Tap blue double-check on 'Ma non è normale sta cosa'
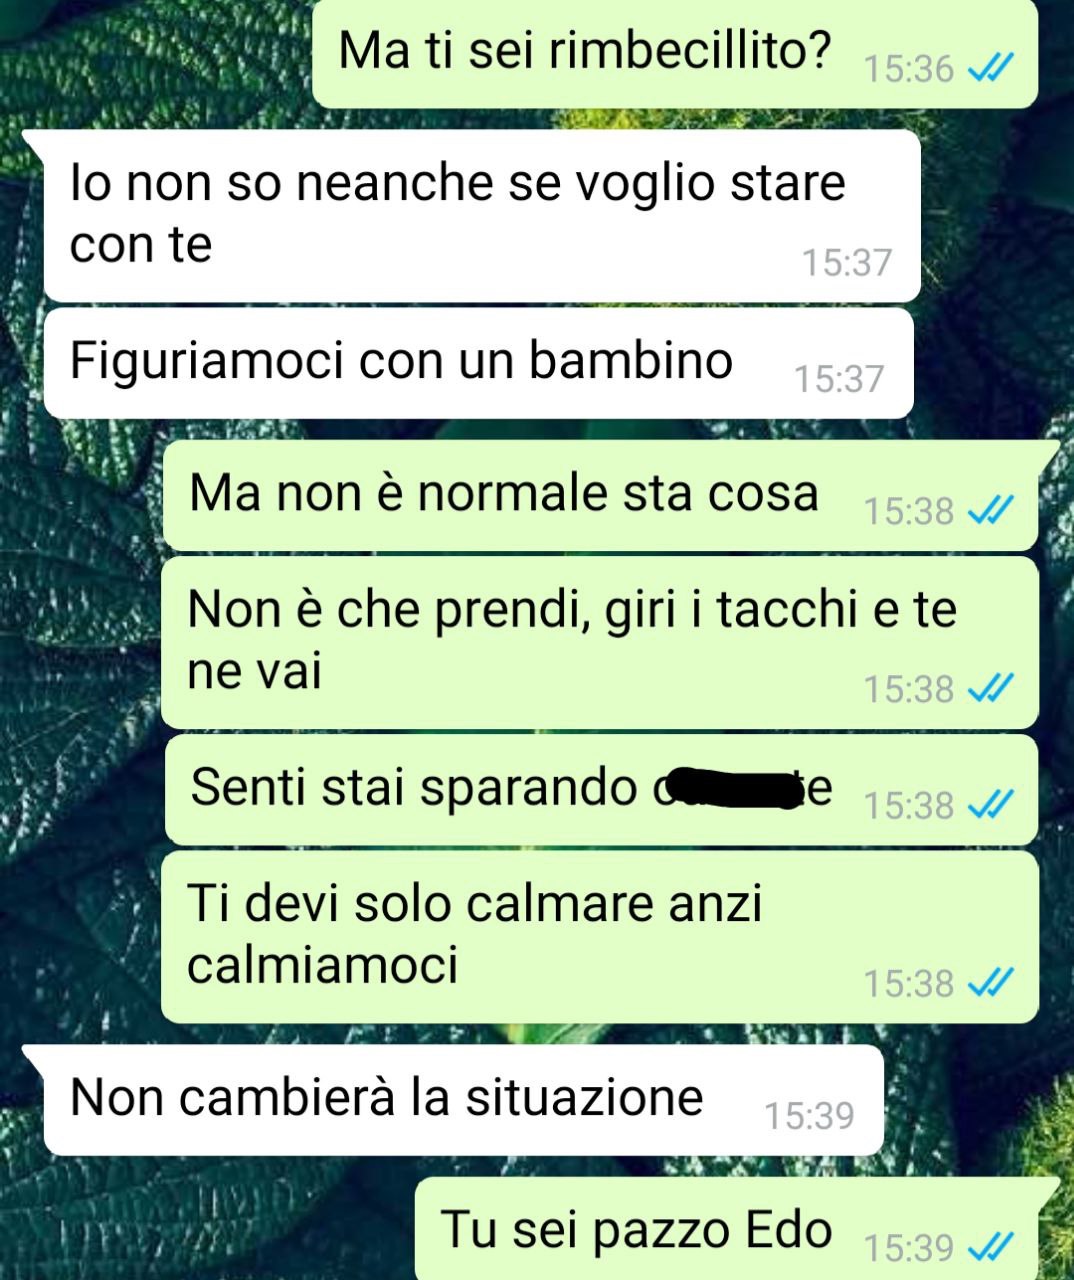 [x=993, y=511]
